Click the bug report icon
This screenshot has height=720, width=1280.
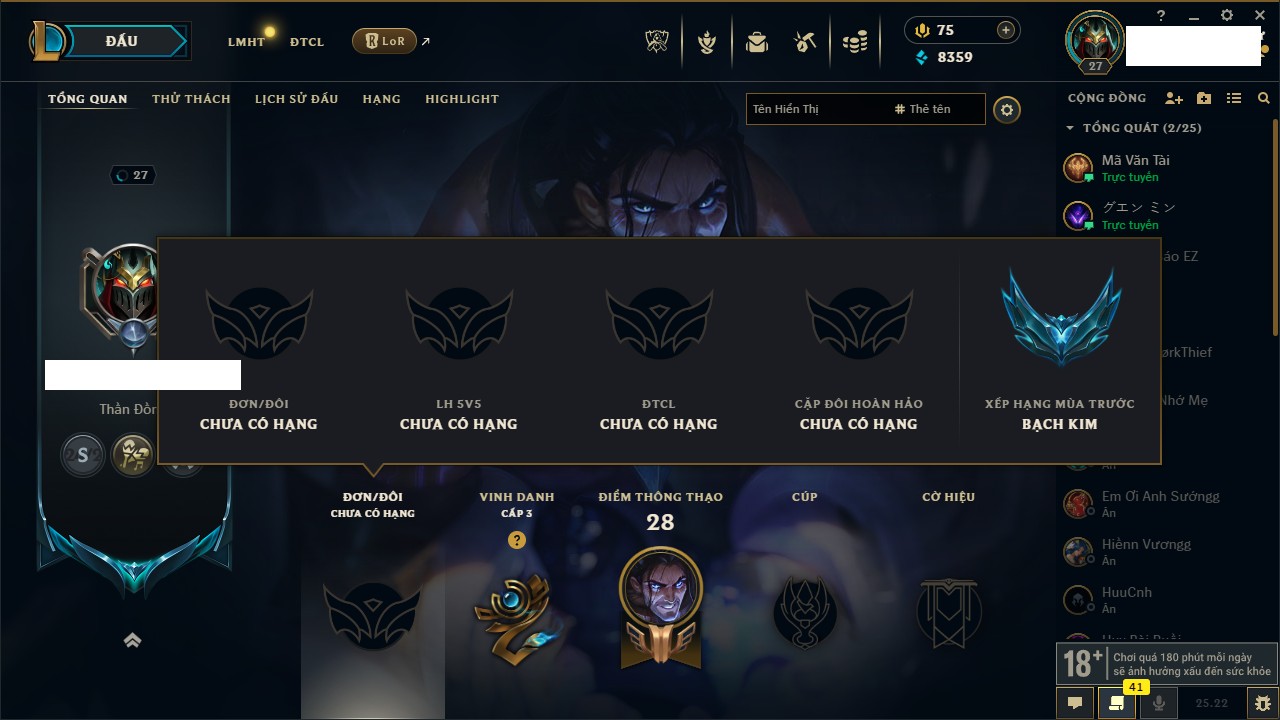coord(1262,703)
